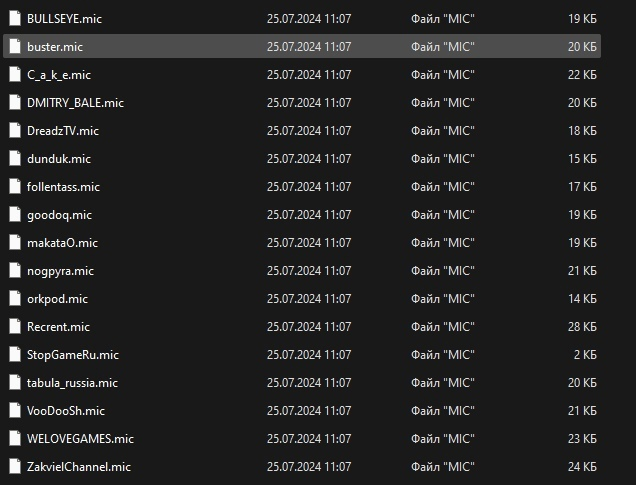Image resolution: width=636 pixels, height=485 pixels.
Task: Select the follentass.mic file icon
Action: click(15, 186)
